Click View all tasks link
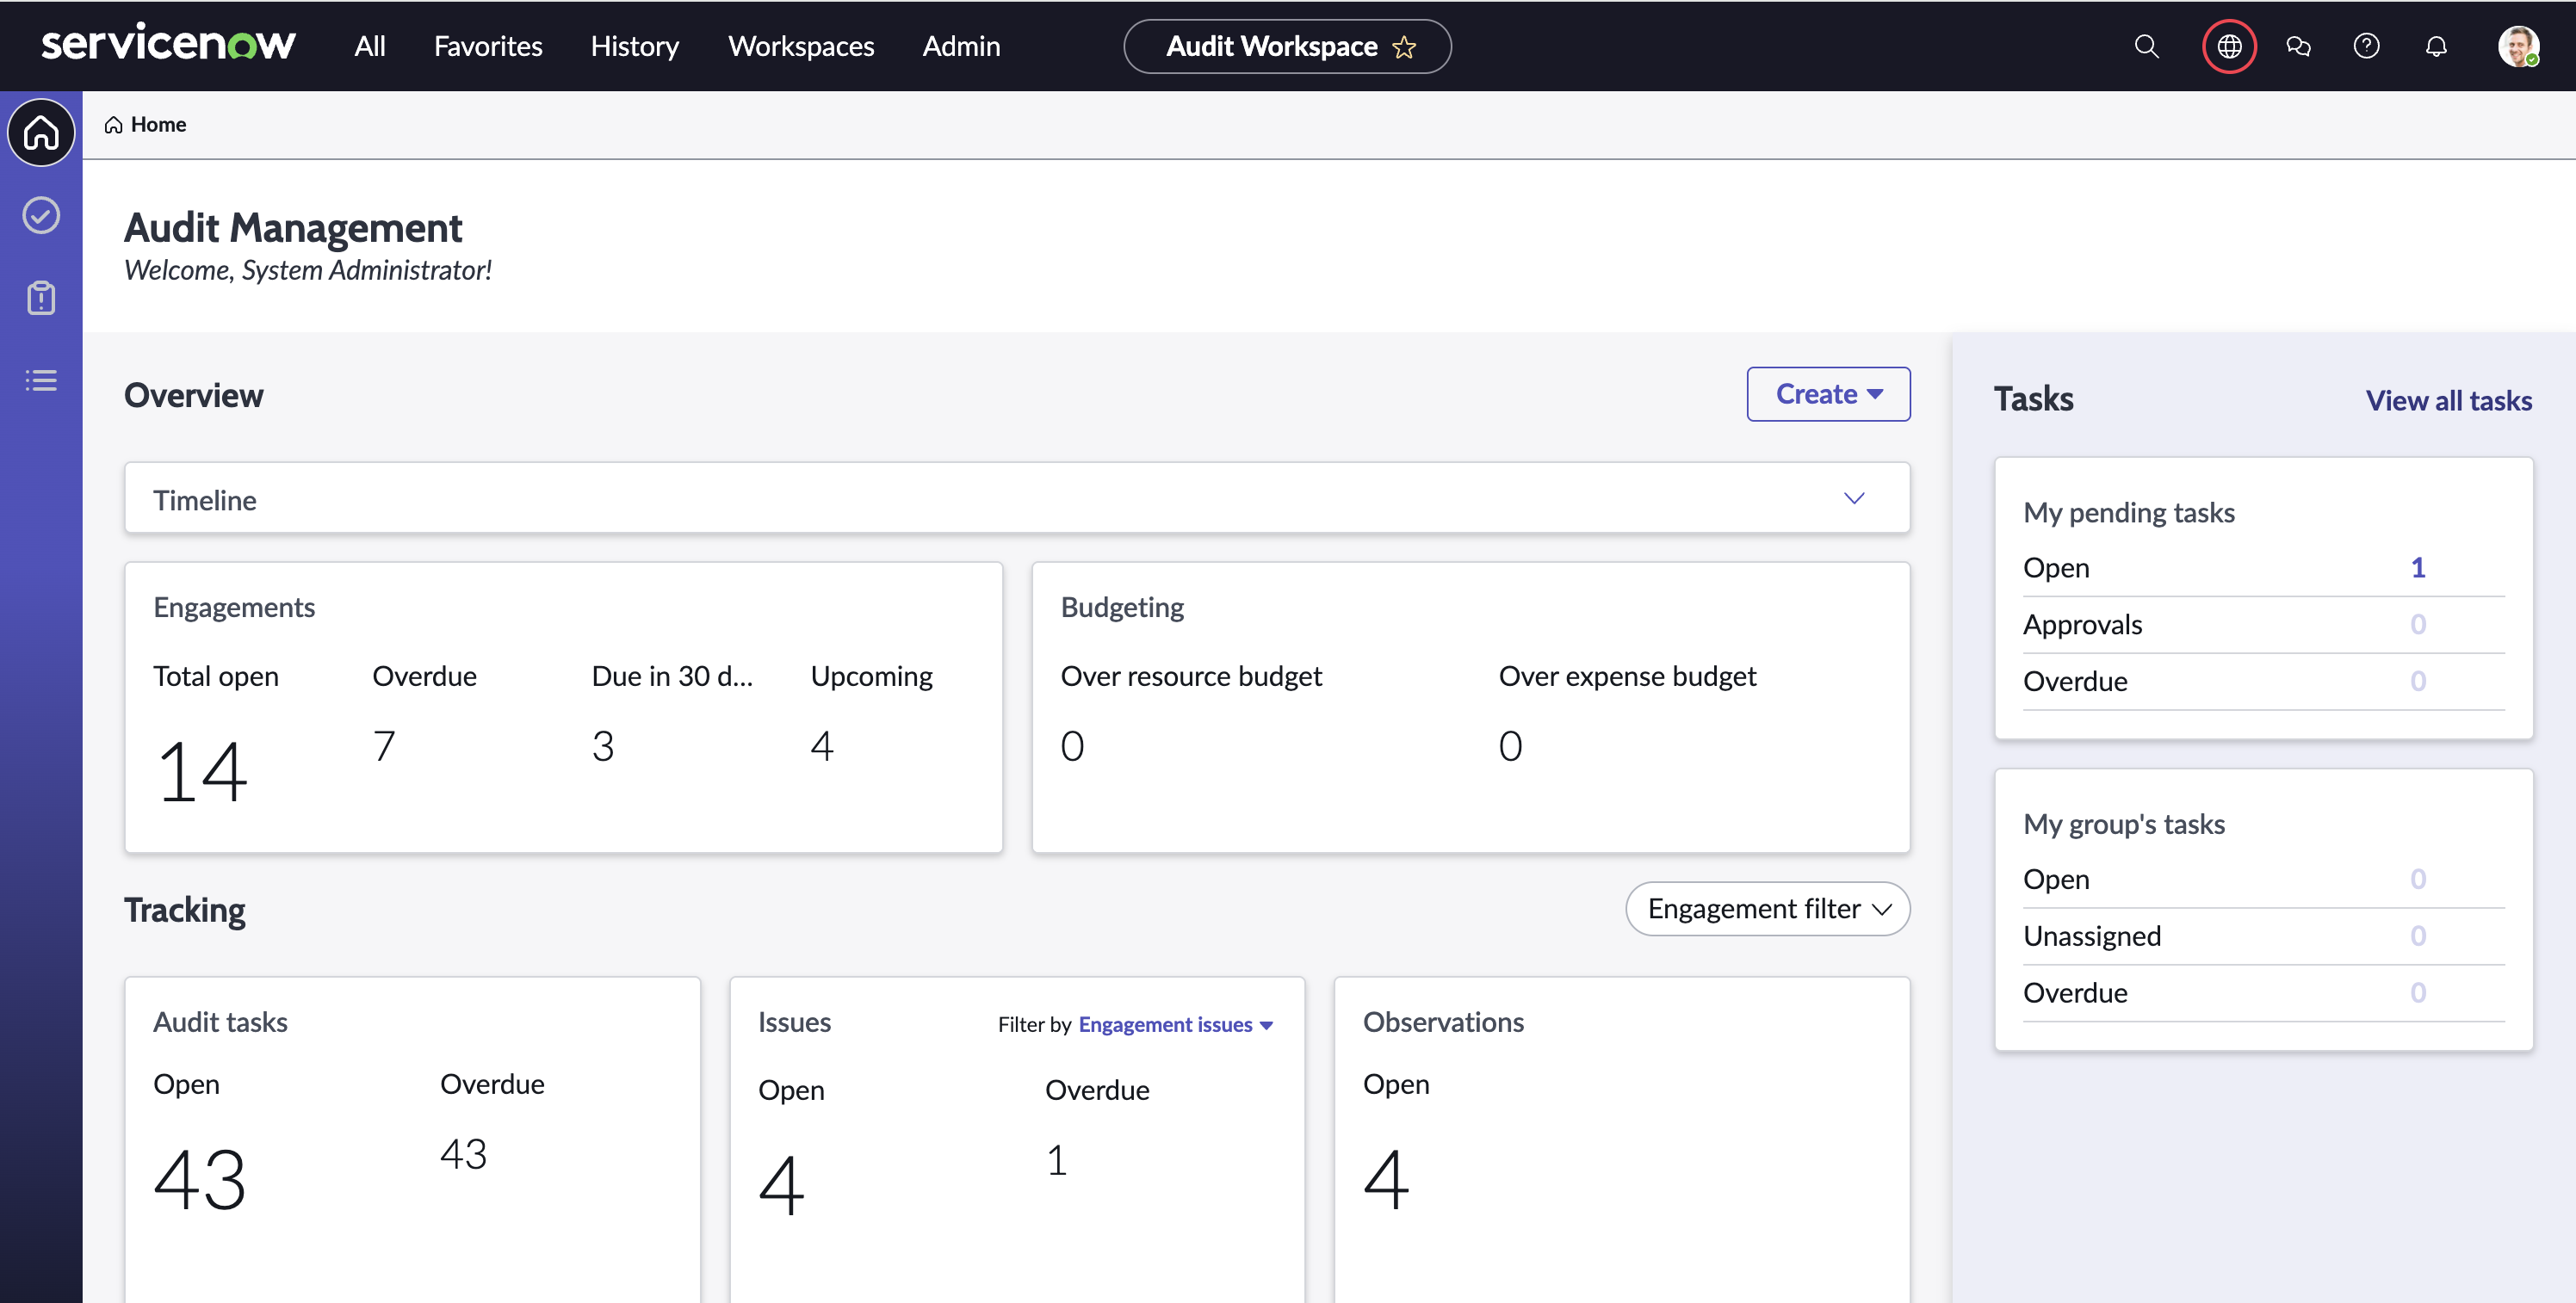This screenshot has height=1303, width=2576. 2449,400
